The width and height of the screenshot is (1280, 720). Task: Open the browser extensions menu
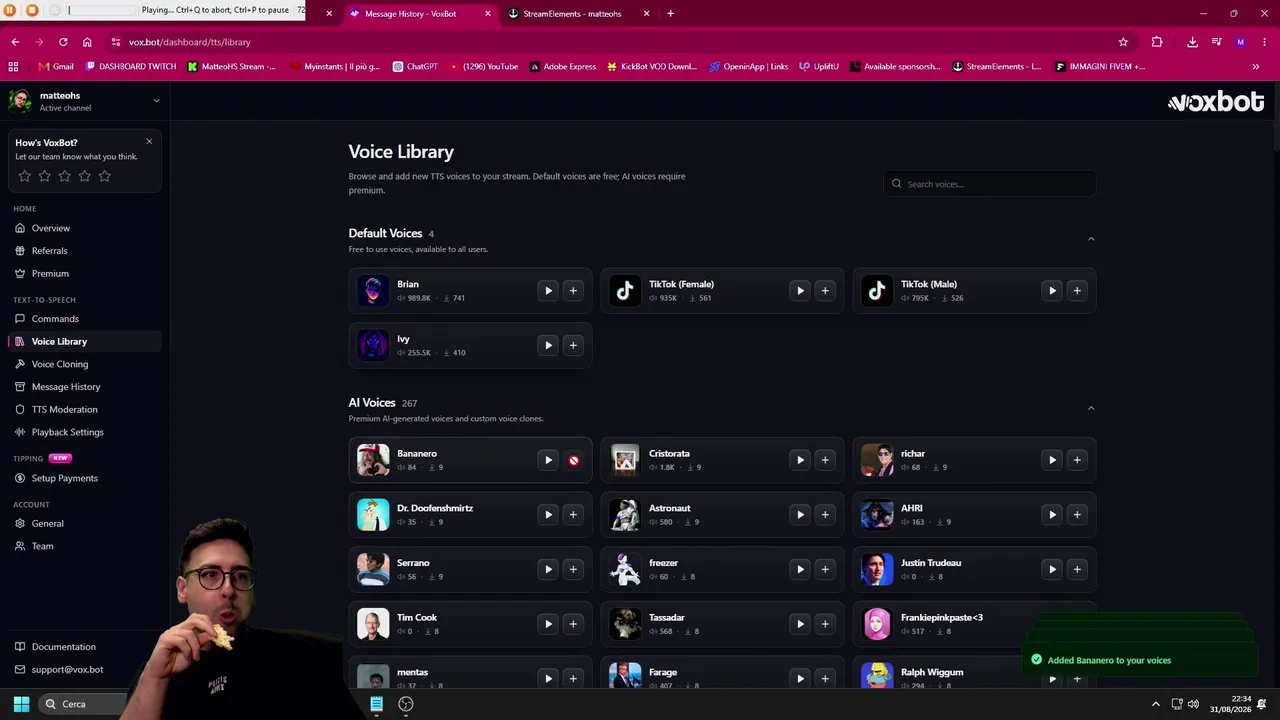[x=1157, y=42]
